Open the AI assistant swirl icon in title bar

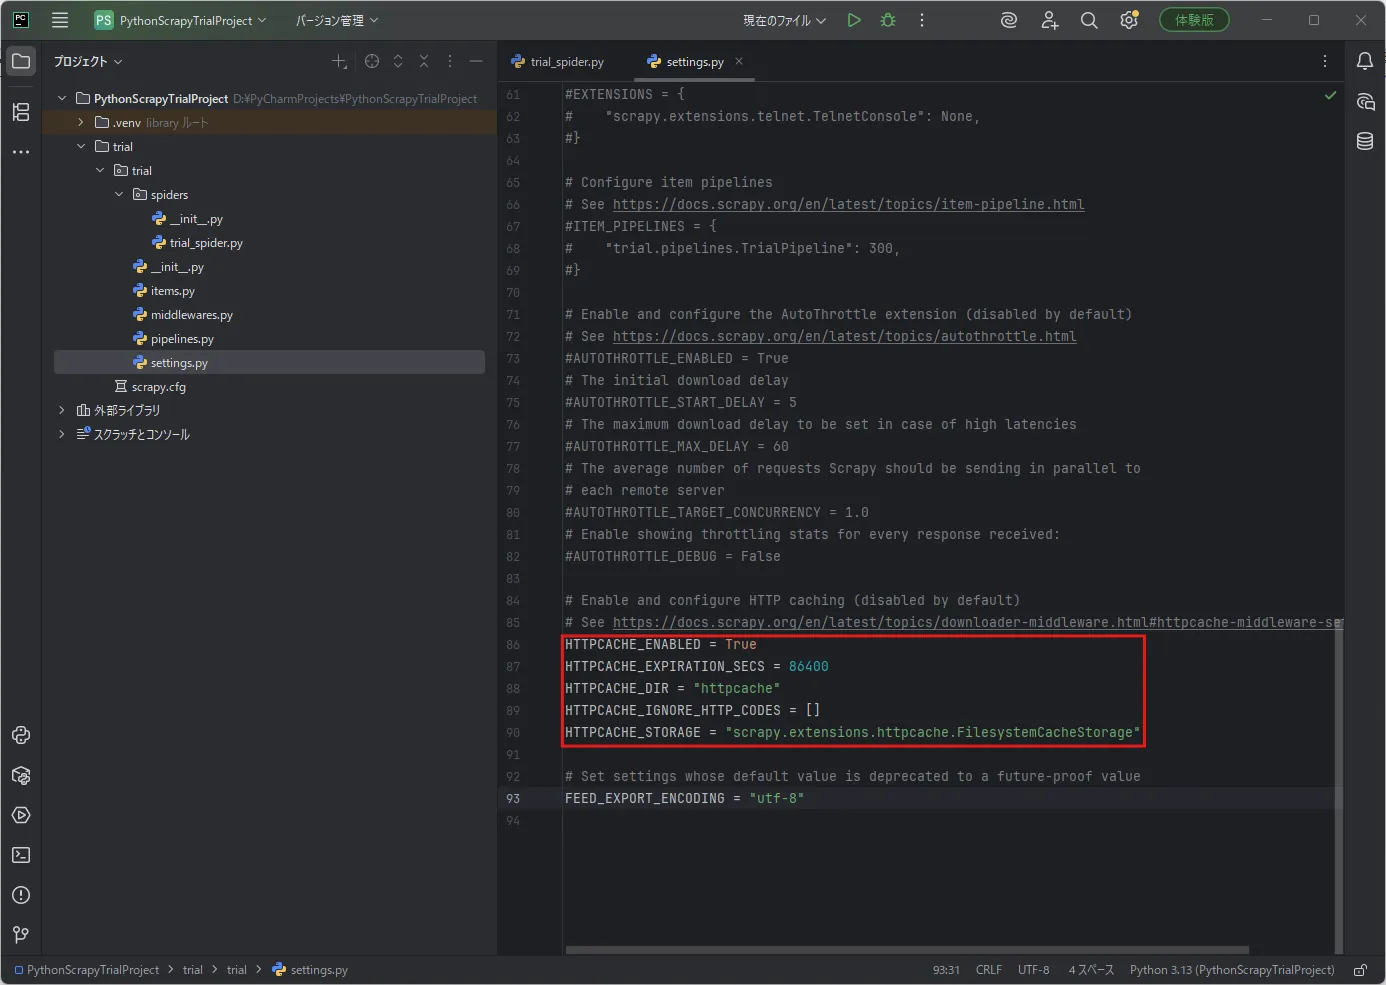(1009, 20)
